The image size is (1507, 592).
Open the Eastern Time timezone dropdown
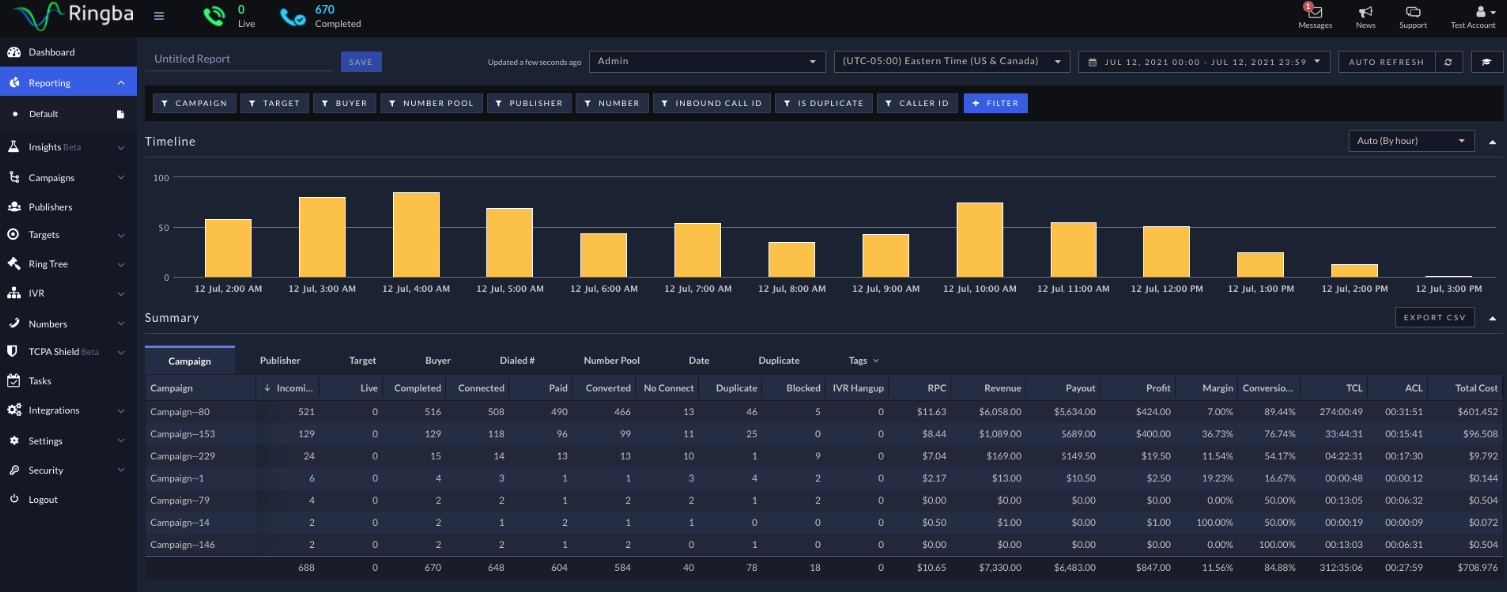[951, 61]
